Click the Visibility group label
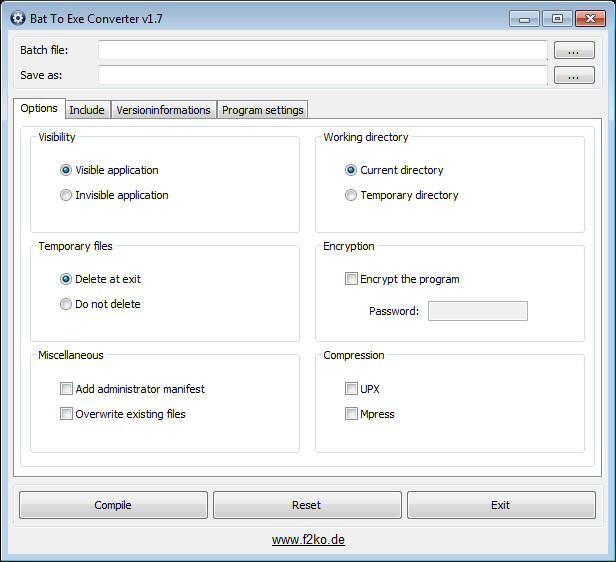The width and height of the screenshot is (616, 562). pyautogui.click(x=57, y=137)
